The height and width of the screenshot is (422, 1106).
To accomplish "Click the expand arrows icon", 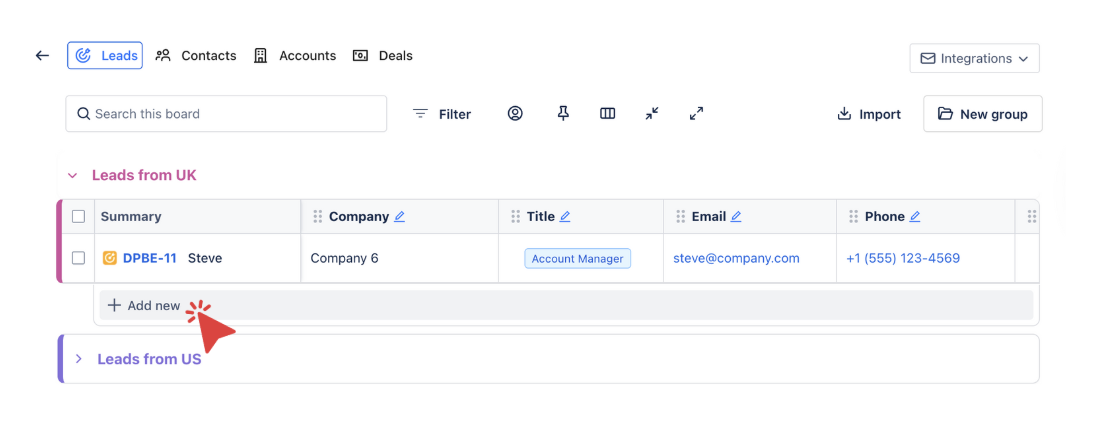I will 697,114.
